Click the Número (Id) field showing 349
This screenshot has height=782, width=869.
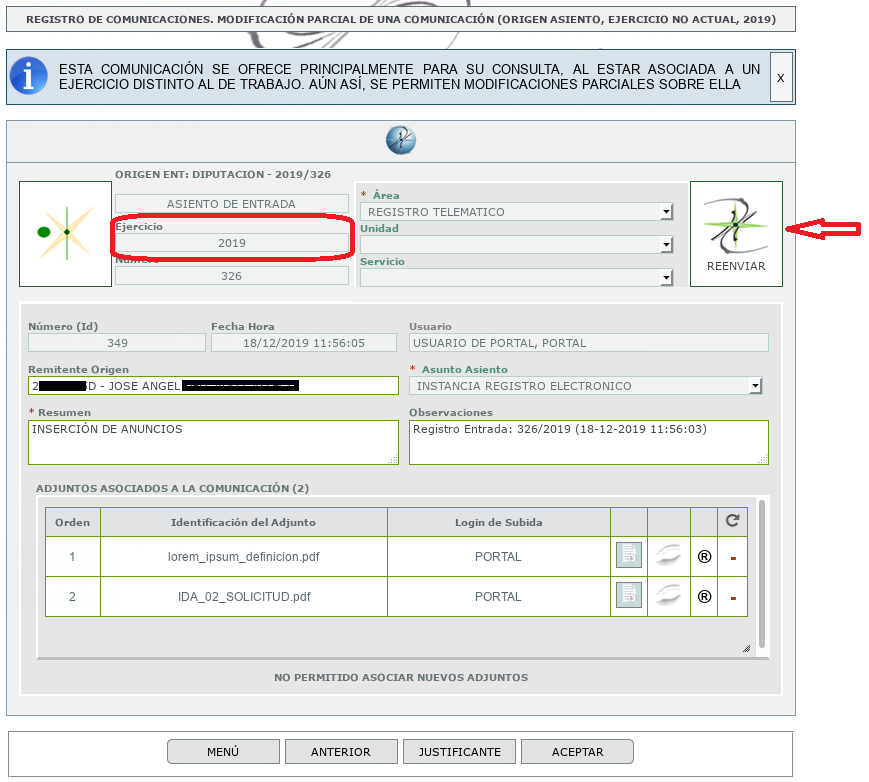pyautogui.click(x=117, y=343)
